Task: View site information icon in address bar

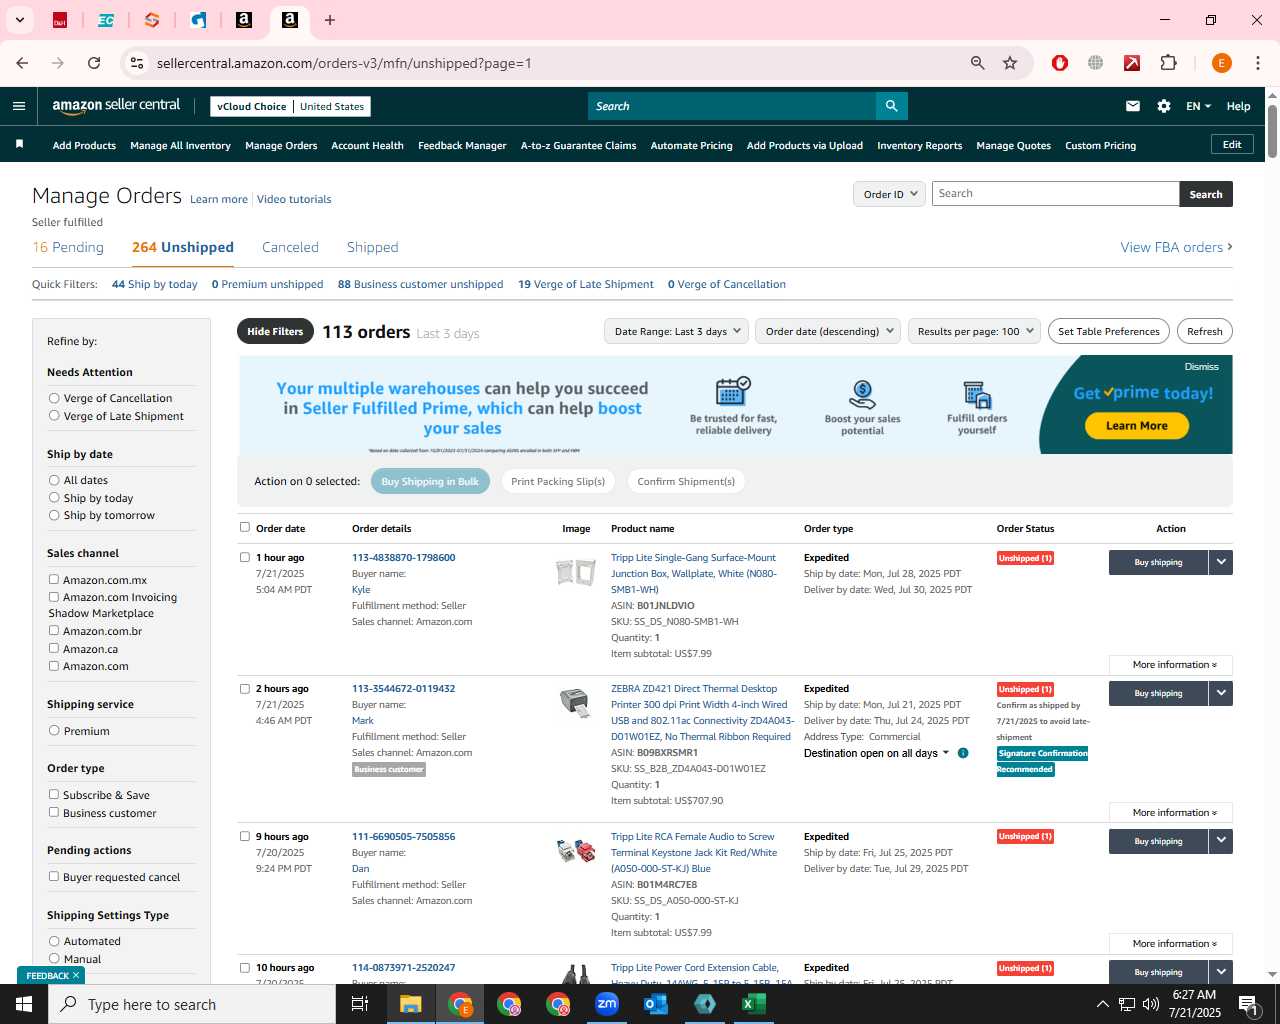Action: (x=137, y=63)
